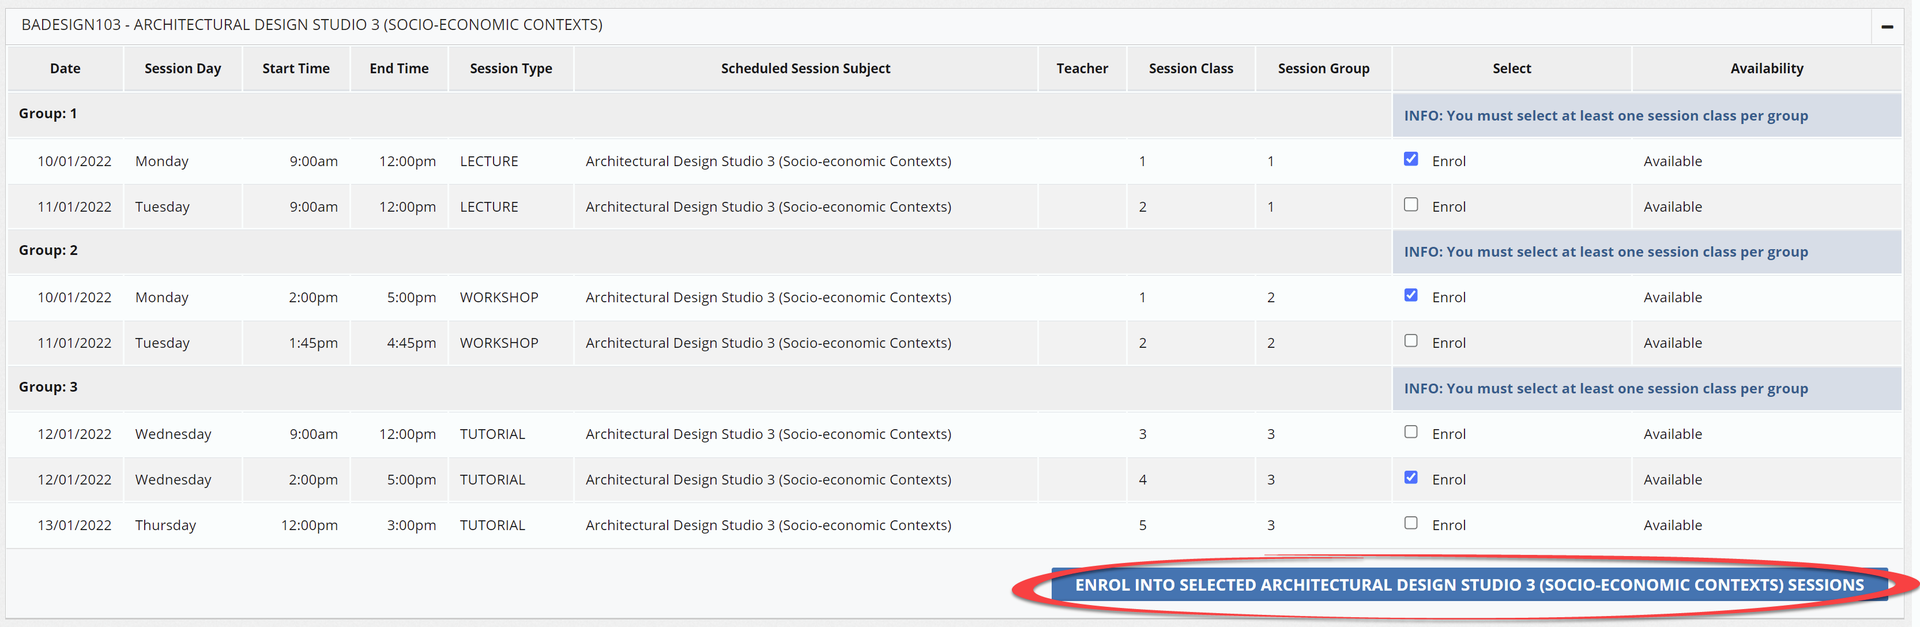
Task: Click the Session Day column header
Action: [182, 69]
